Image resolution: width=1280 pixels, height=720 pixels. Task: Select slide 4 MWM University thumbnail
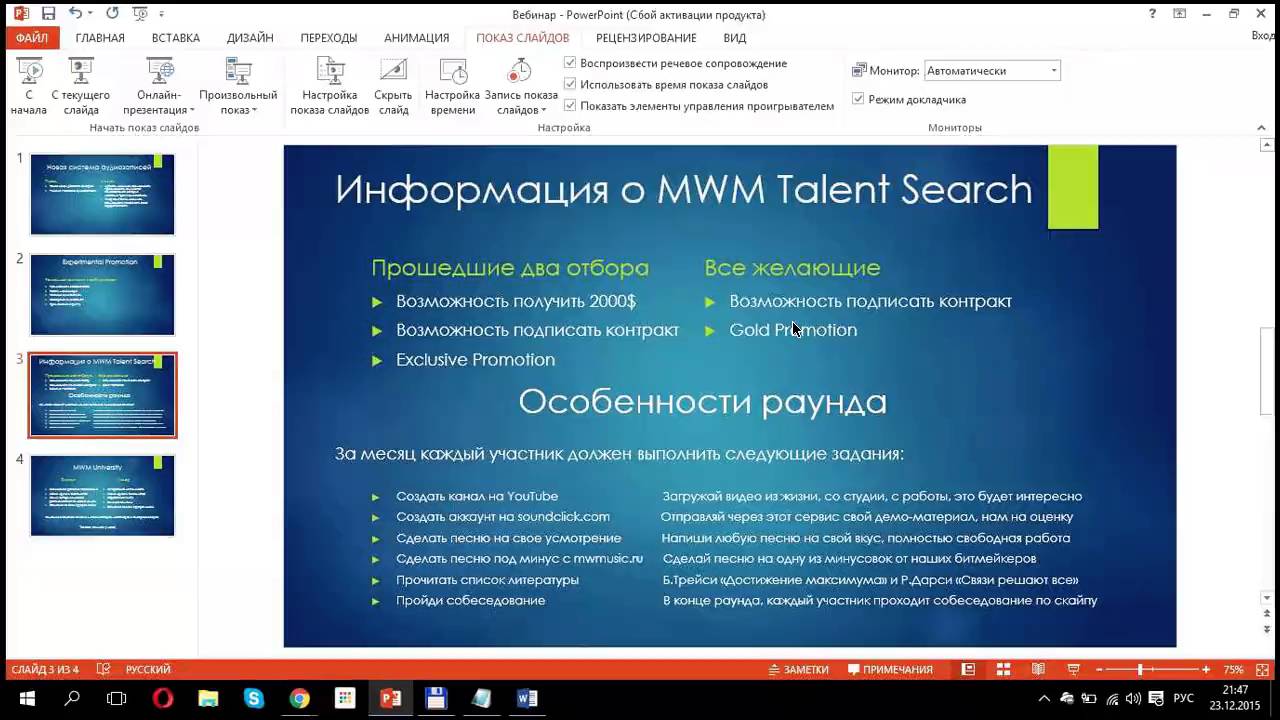point(102,496)
